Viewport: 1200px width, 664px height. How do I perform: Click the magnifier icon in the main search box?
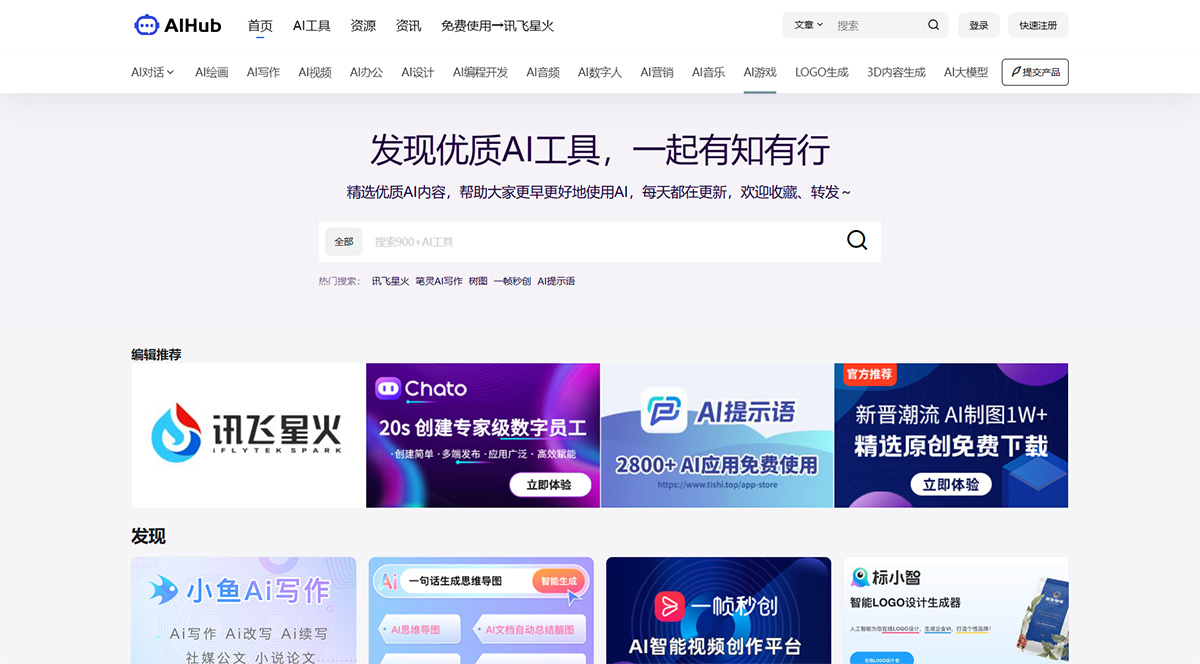point(856,240)
